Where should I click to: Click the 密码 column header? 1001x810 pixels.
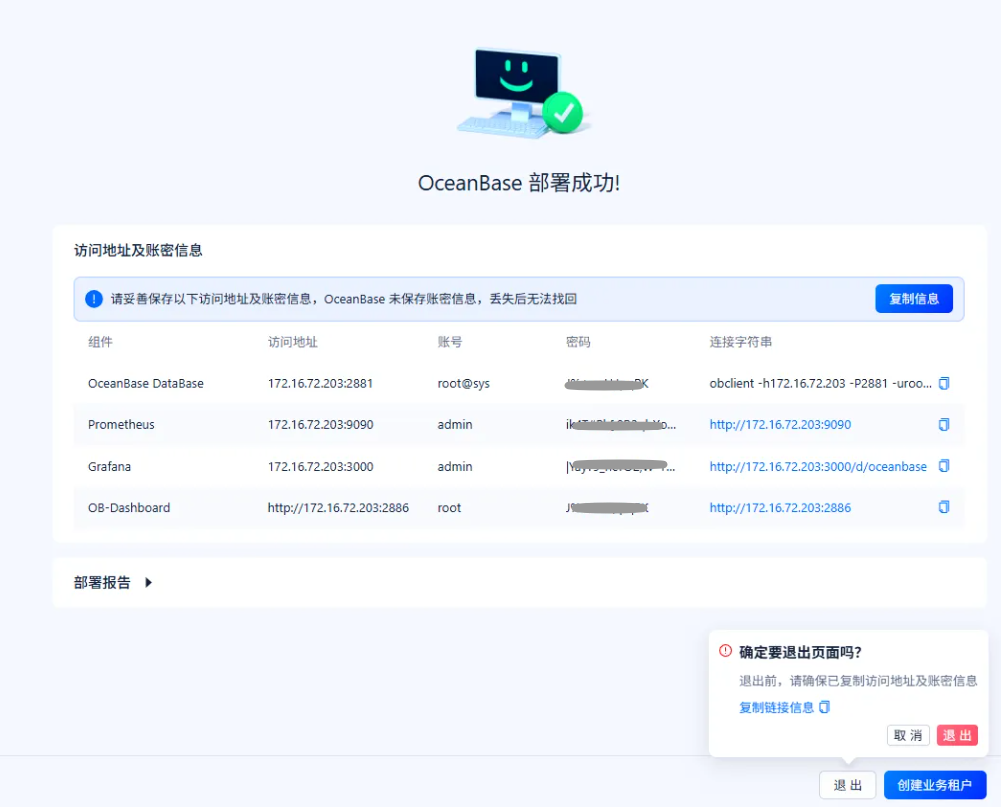pos(578,342)
